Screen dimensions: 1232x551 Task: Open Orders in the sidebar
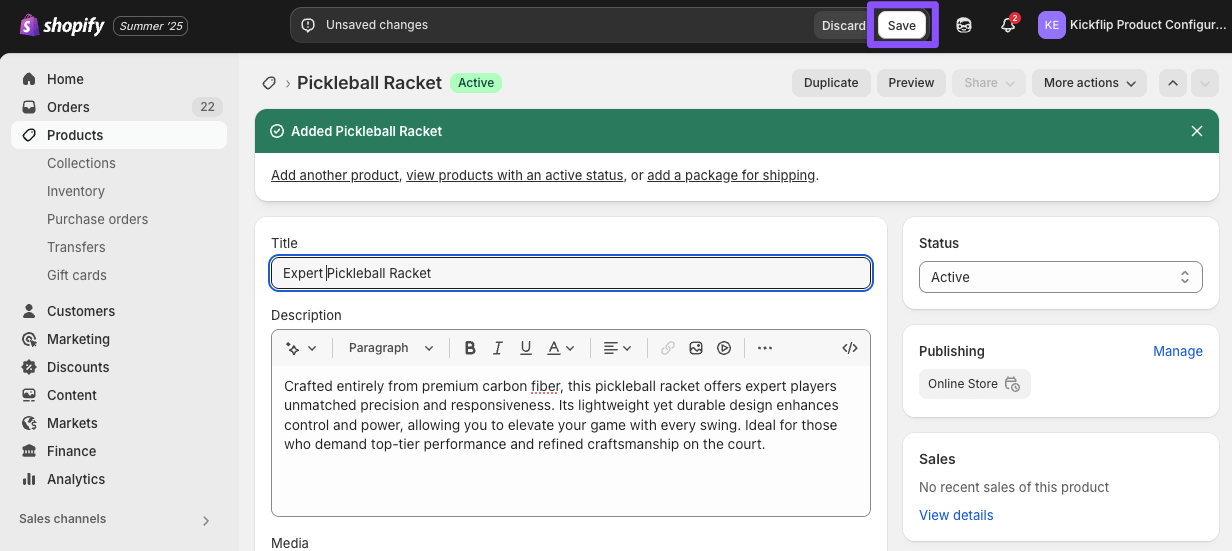click(x=68, y=107)
